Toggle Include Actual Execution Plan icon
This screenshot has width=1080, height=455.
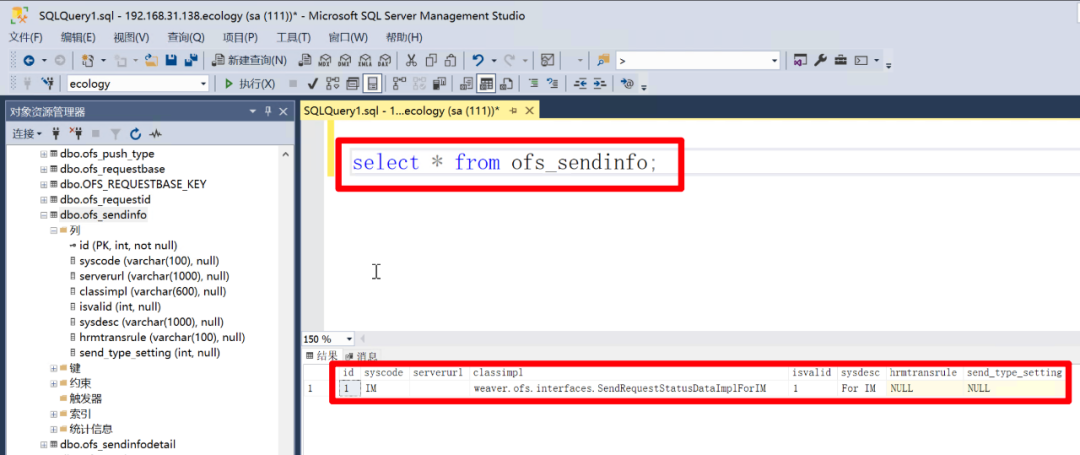(x=399, y=83)
